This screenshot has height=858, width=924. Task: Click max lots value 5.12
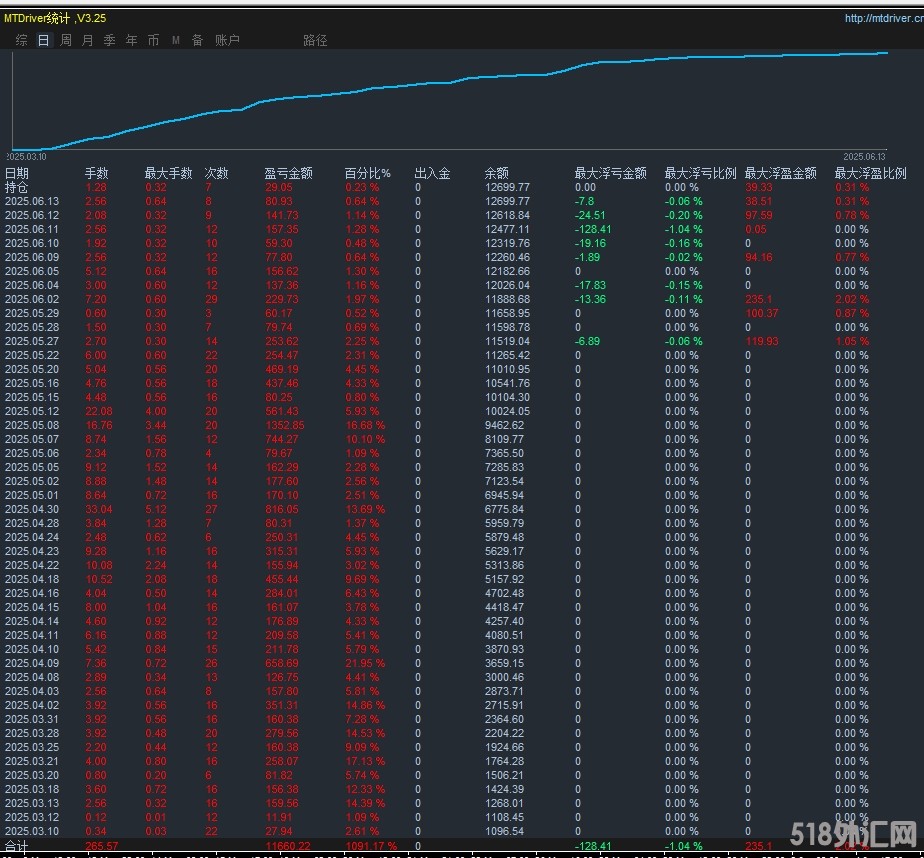(156, 509)
